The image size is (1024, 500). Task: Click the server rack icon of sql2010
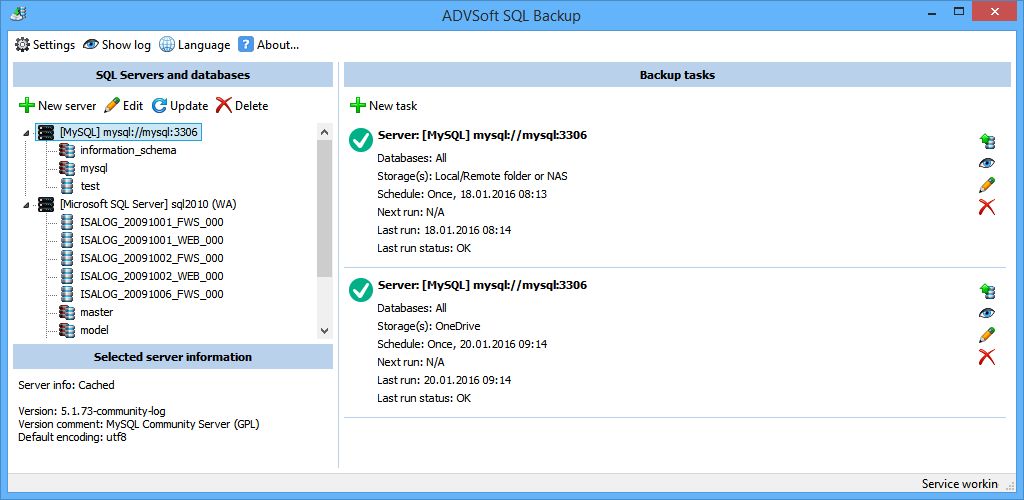point(46,204)
